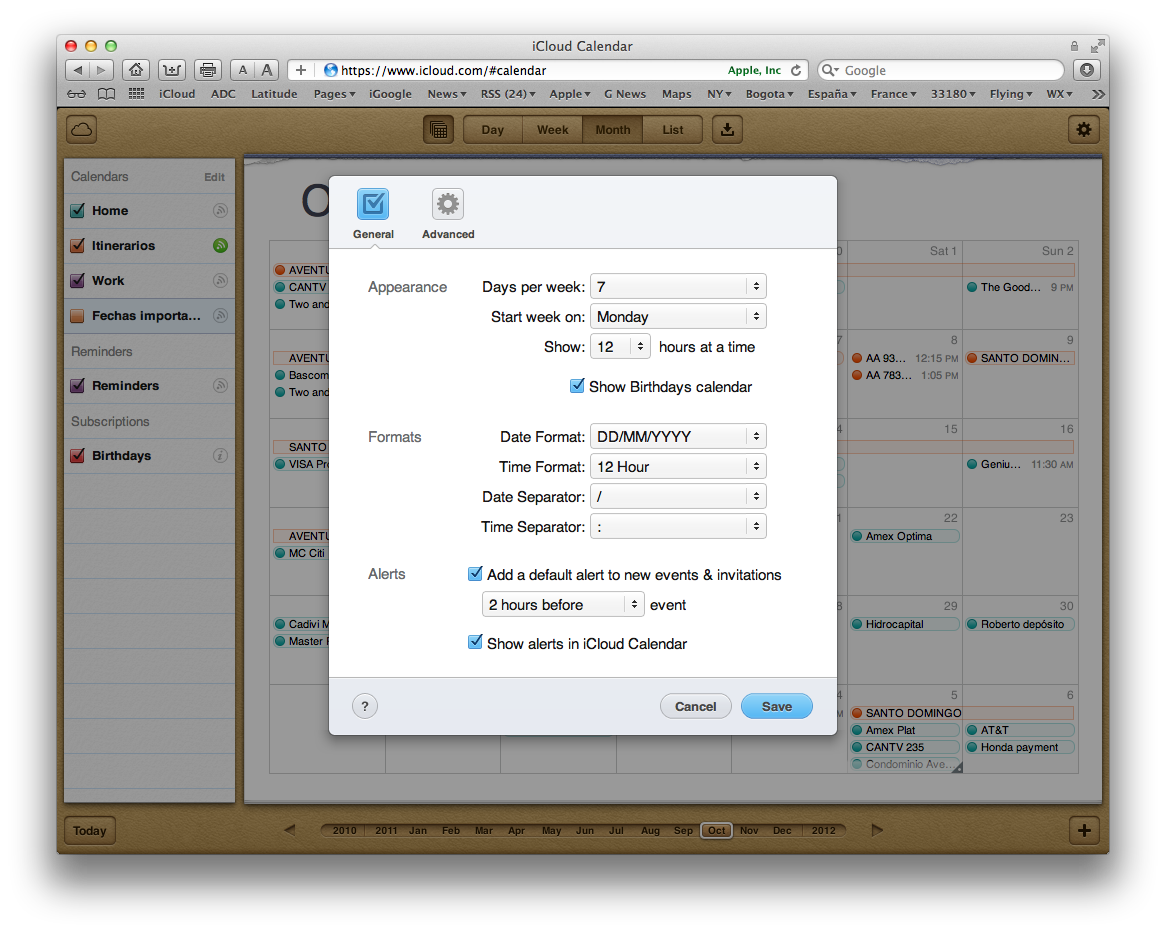Open the 2 hours before alert dropdown
Screen dimensions: 1166x933
click(562, 604)
